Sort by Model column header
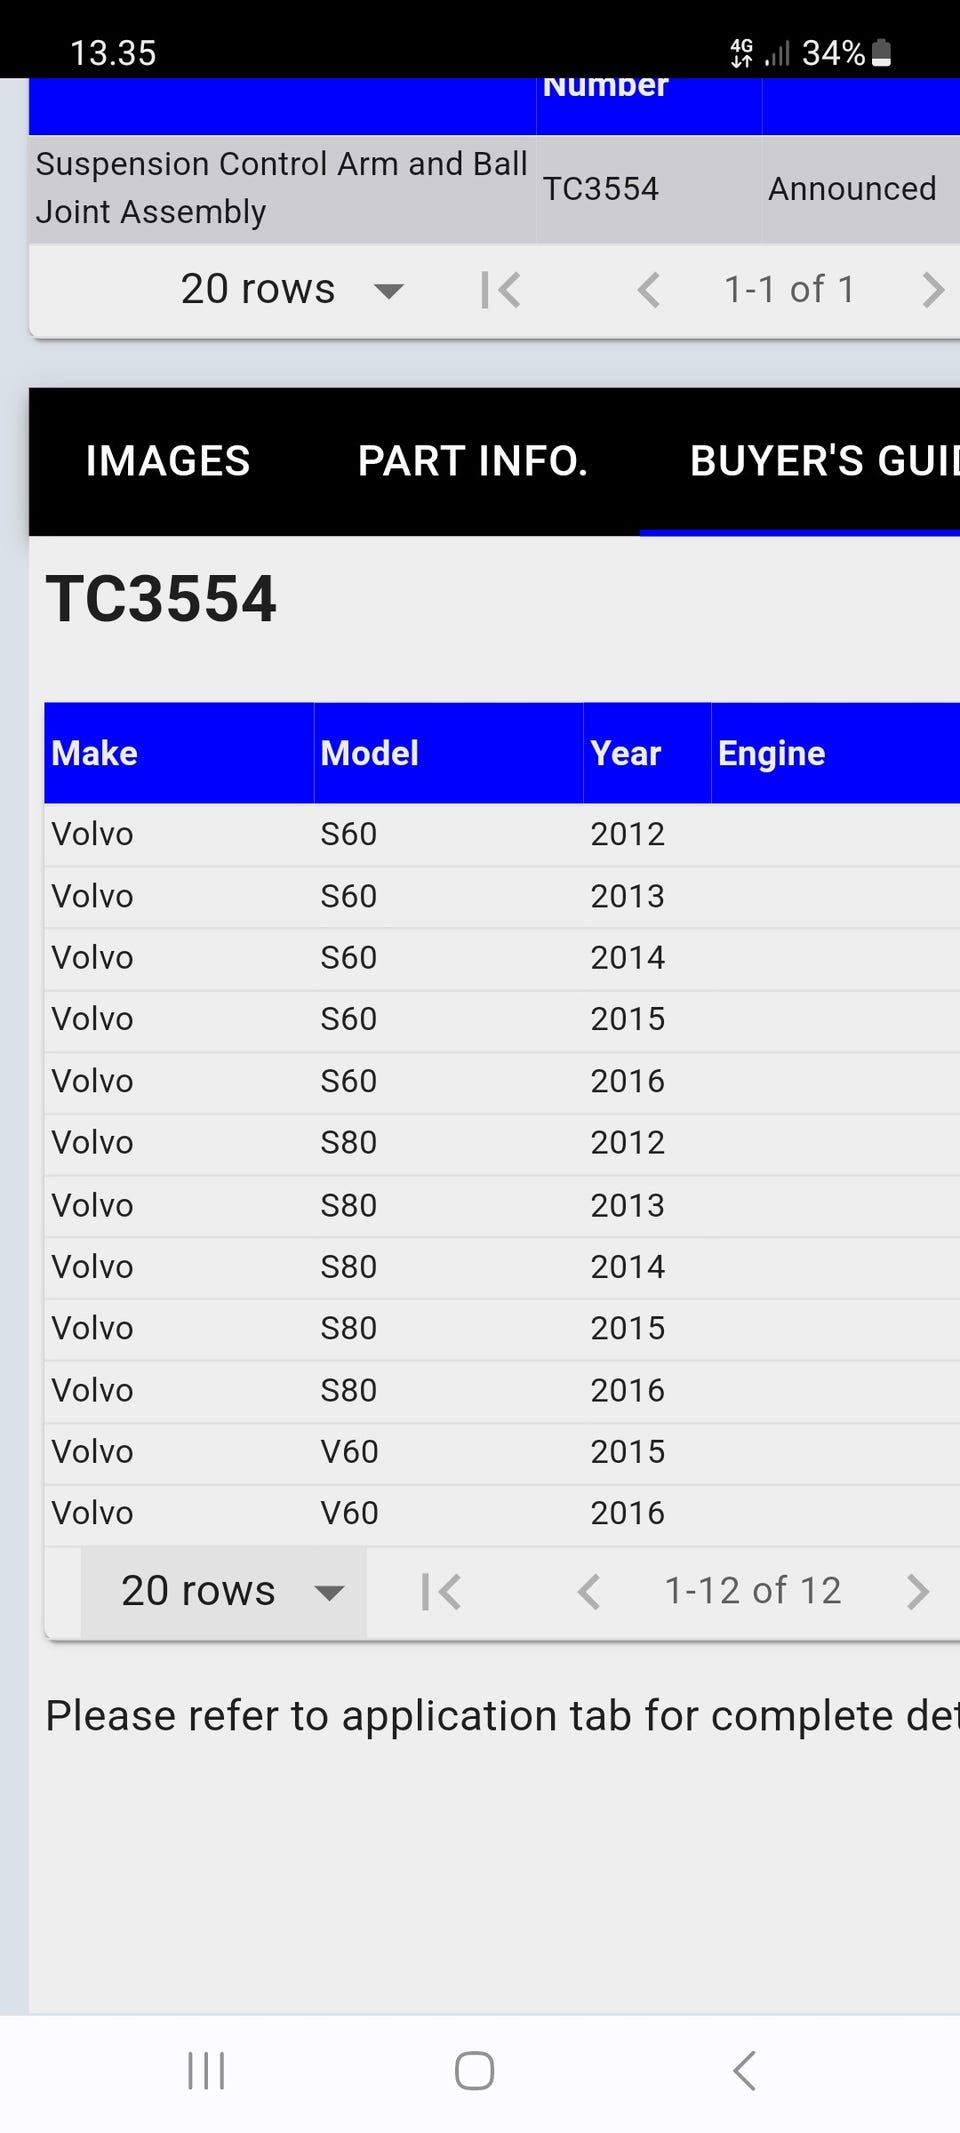The width and height of the screenshot is (960, 2133). click(369, 753)
